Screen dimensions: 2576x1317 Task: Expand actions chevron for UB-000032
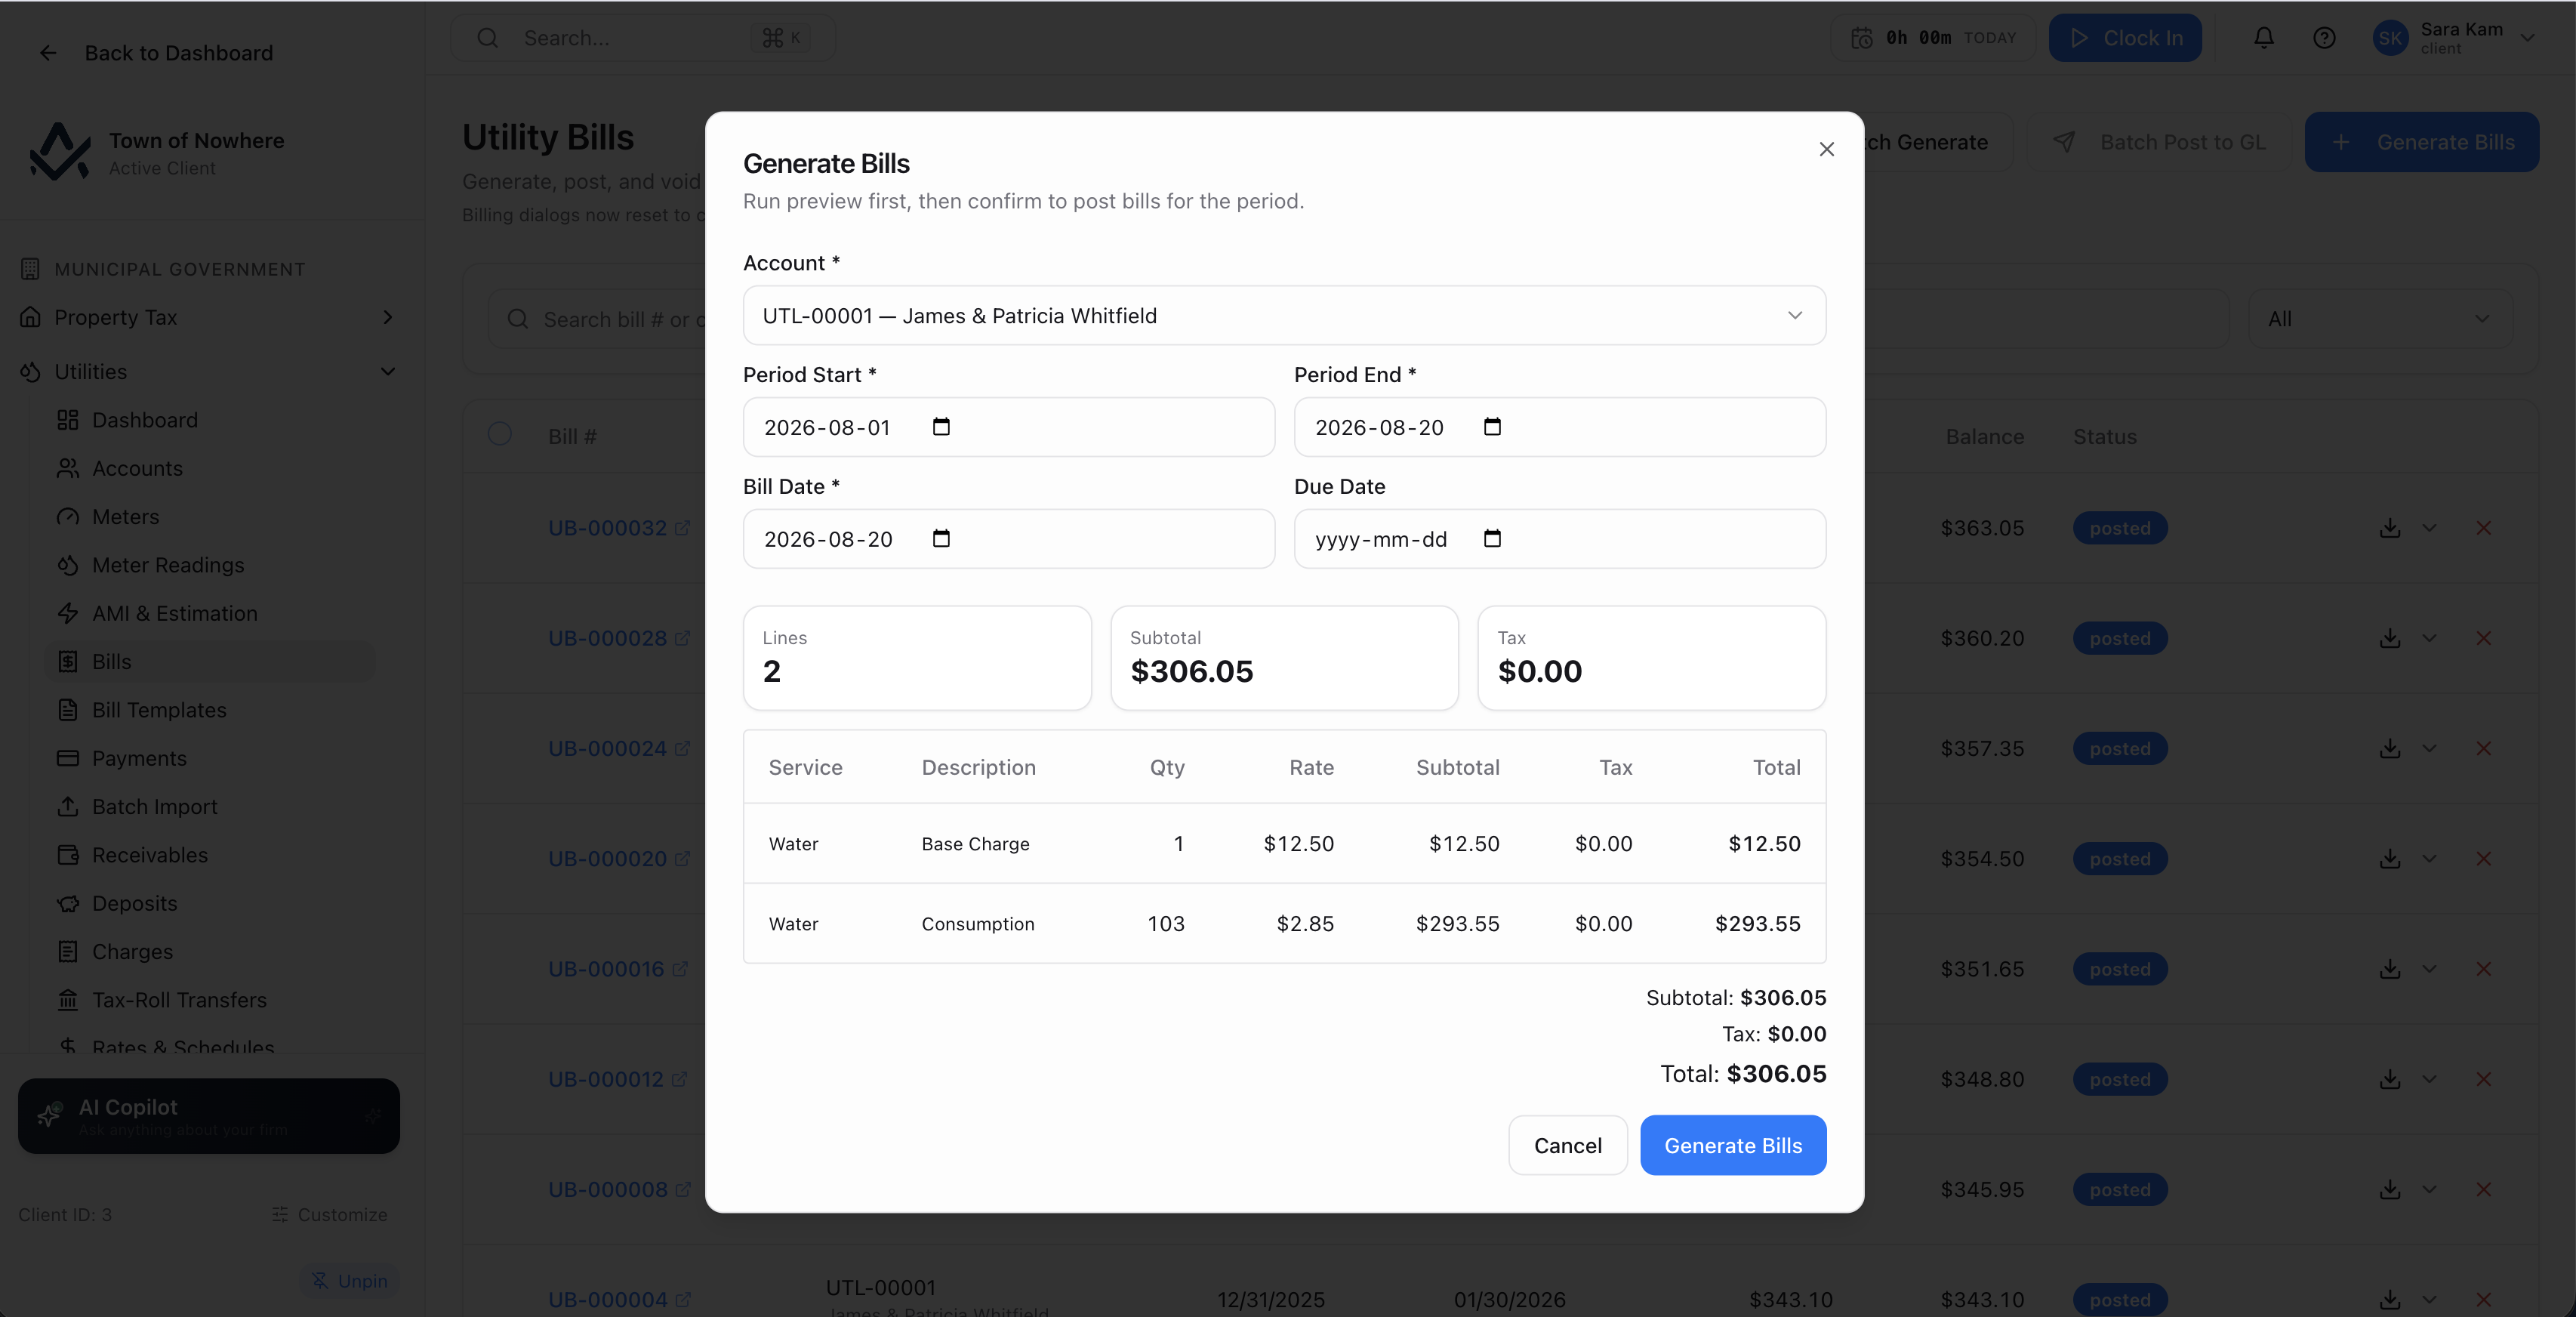point(2430,528)
